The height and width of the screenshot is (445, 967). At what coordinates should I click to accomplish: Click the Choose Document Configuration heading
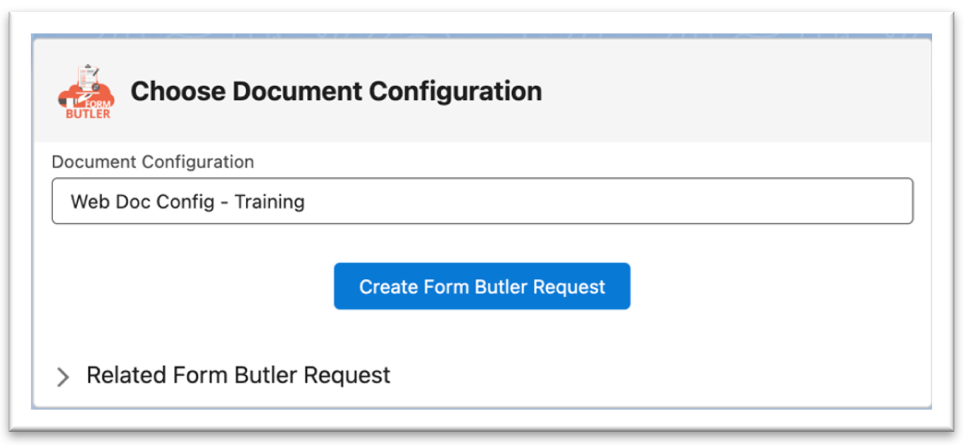click(336, 92)
